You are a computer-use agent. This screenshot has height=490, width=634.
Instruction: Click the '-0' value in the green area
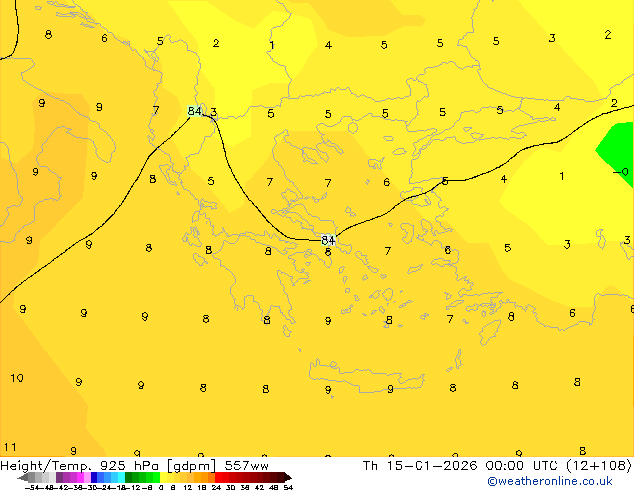[621, 173]
